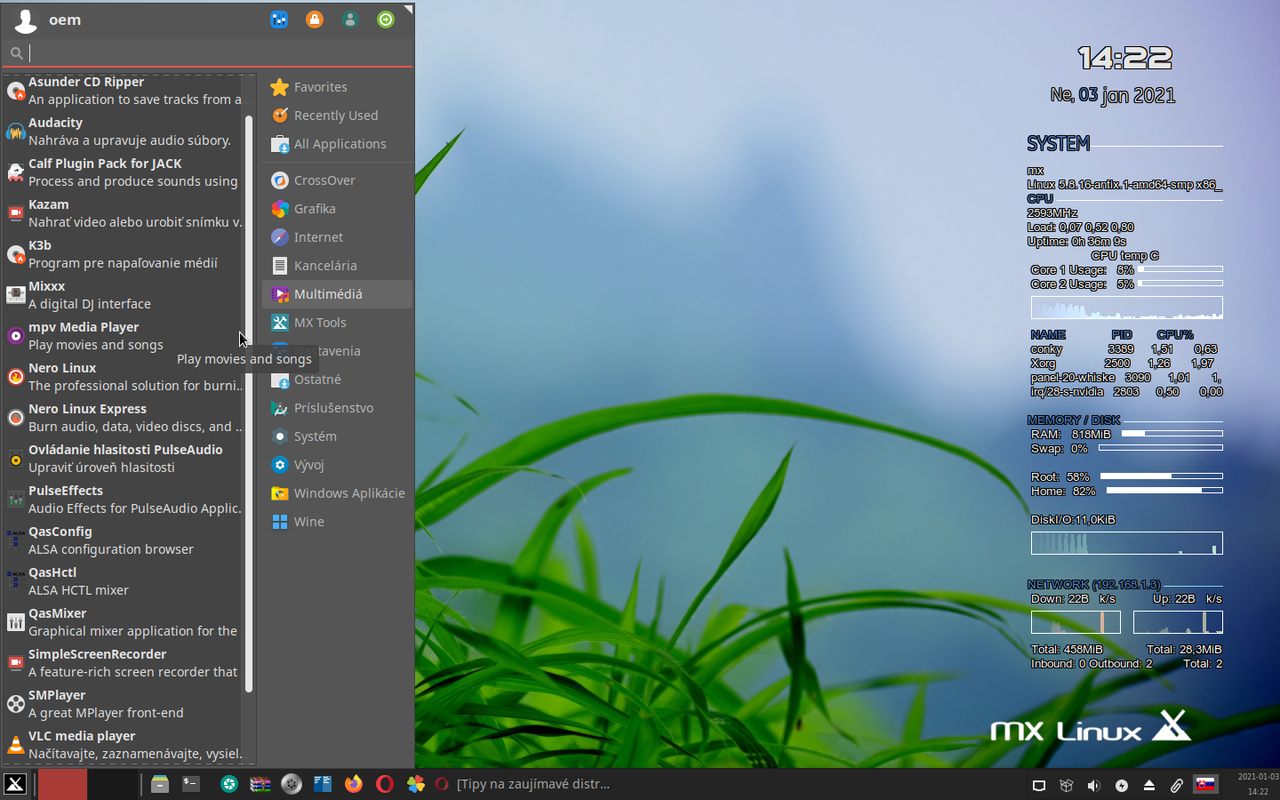The image size is (1280, 800).
Task: Click the orange Lock Screen icon
Action: click(x=315, y=19)
